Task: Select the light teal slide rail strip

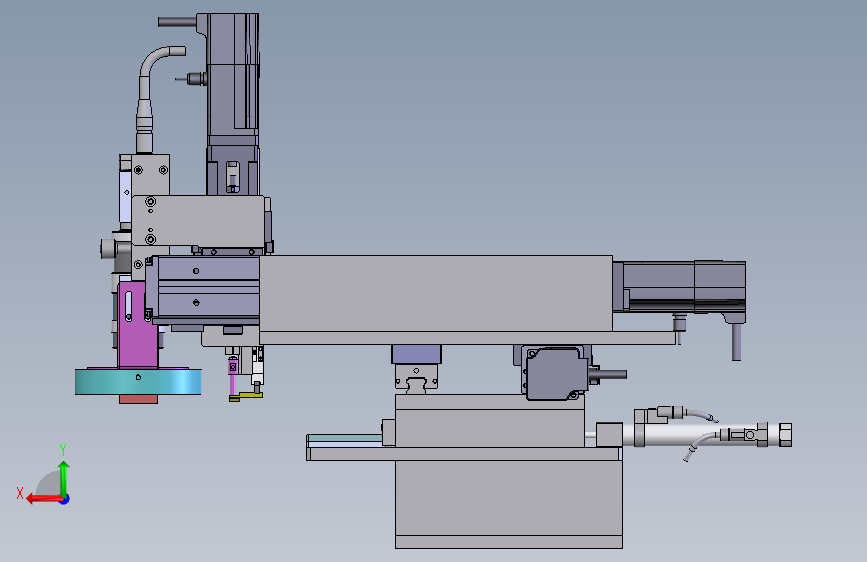Action: point(344,438)
